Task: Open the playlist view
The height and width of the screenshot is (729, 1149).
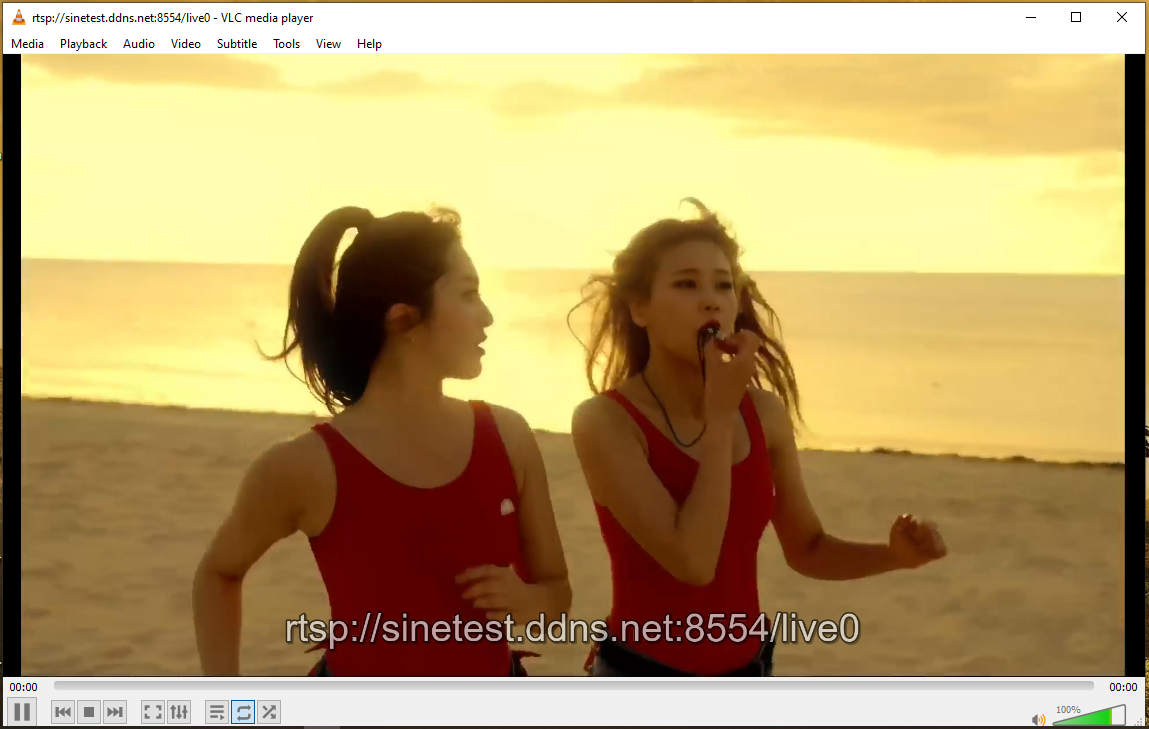Action: pyautogui.click(x=217, y=711)
